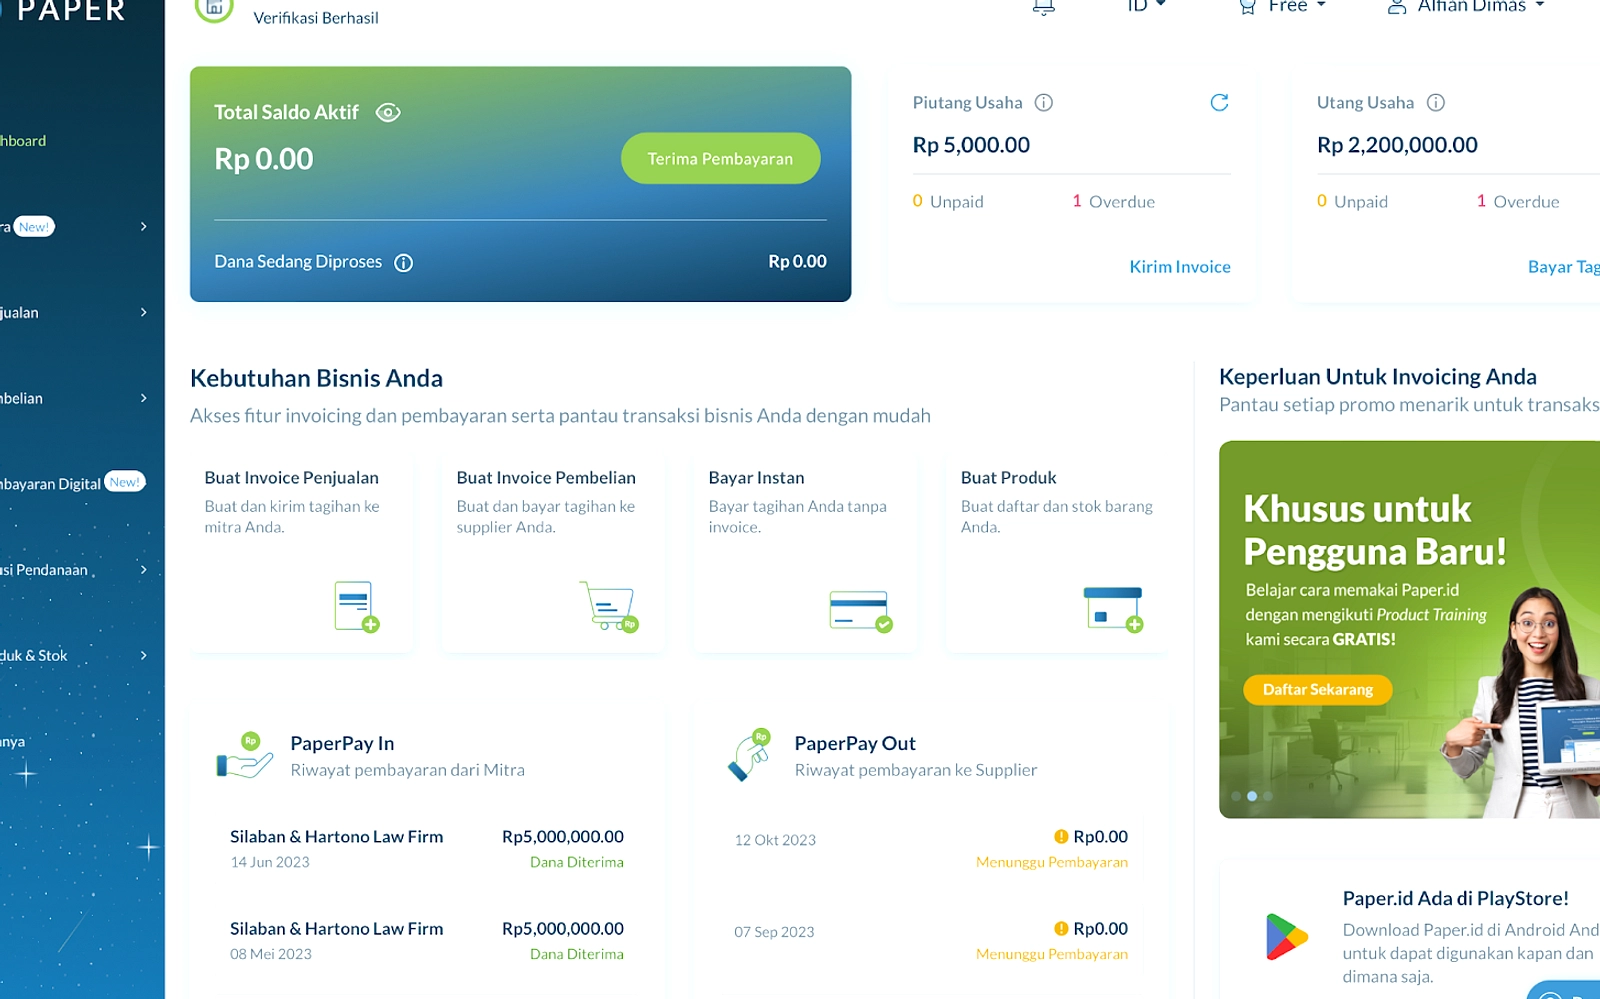Click warning icon beside 07 Sep Rp0.00
This screenshot has width=1600, height=999.
tap(1061, 929)
